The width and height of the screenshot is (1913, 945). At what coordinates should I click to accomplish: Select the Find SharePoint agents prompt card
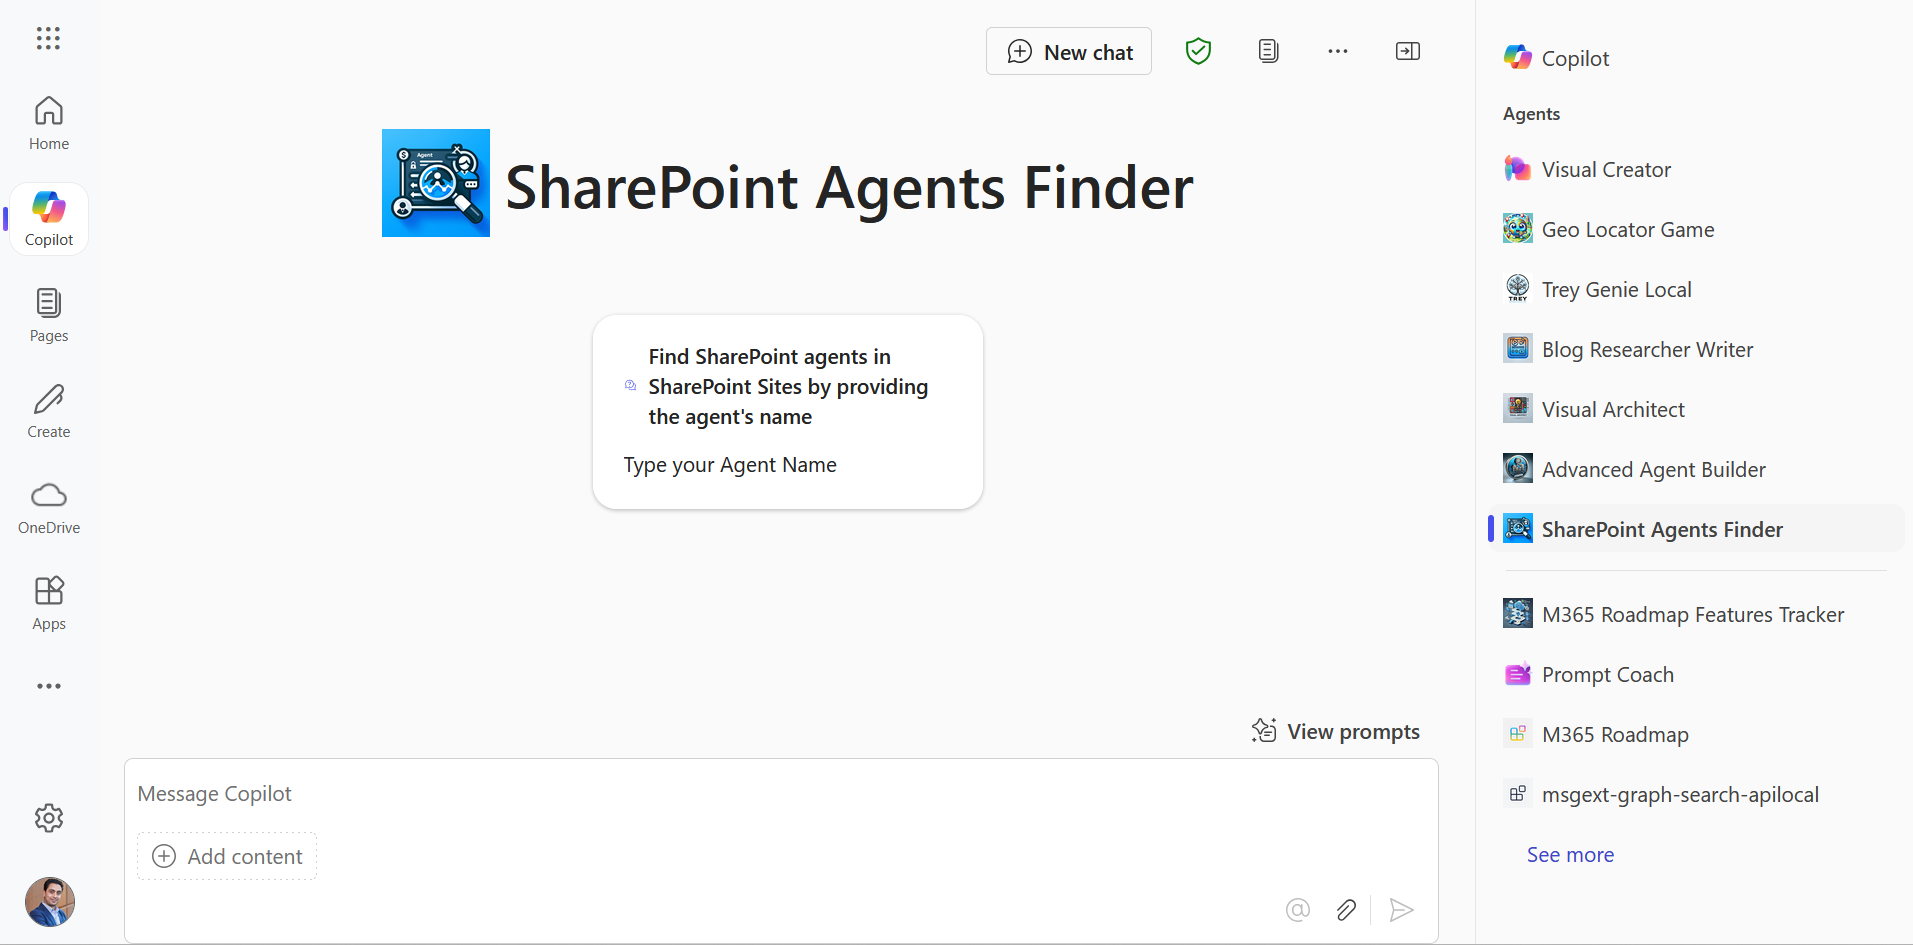(x=788, y=412)
